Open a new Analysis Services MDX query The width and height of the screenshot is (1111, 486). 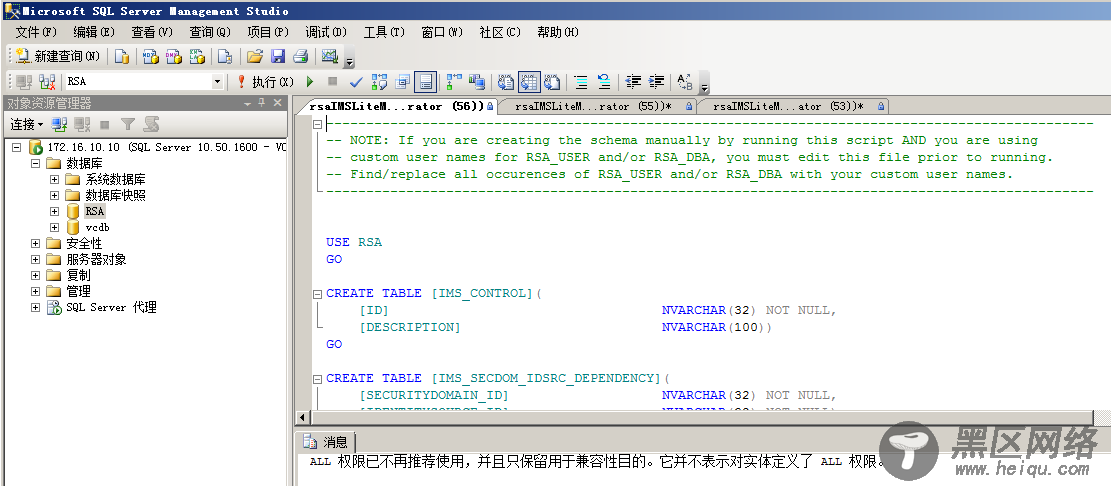(x=150, y=57)
